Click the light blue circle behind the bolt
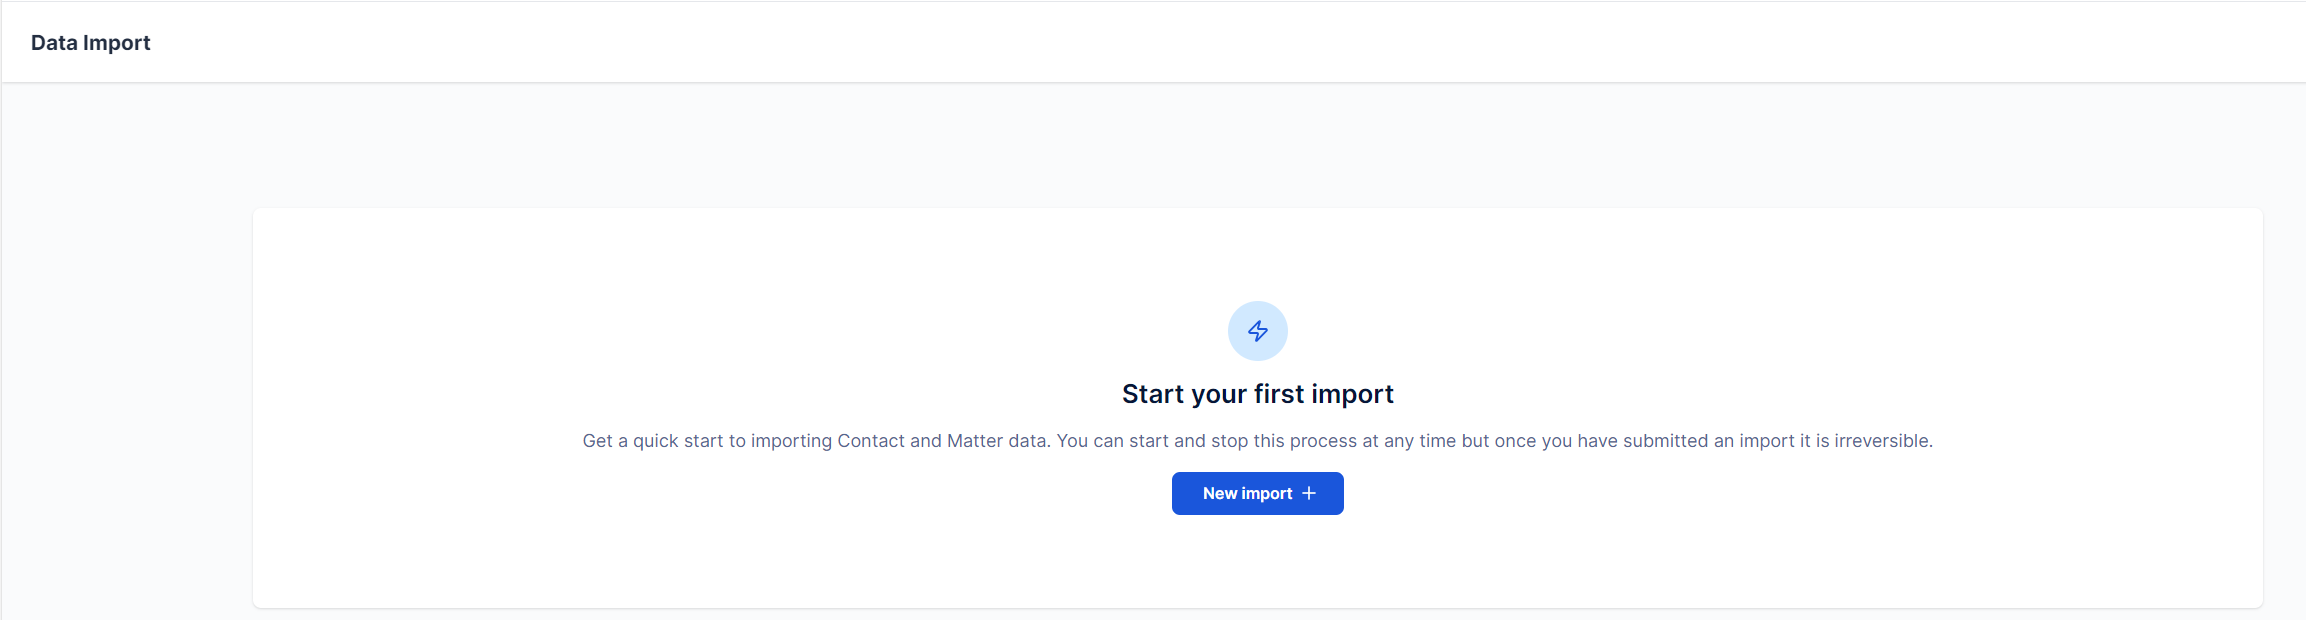The height and width of the screenshot is (620, 2306). pyautogui.click(x=1258, y=331)
